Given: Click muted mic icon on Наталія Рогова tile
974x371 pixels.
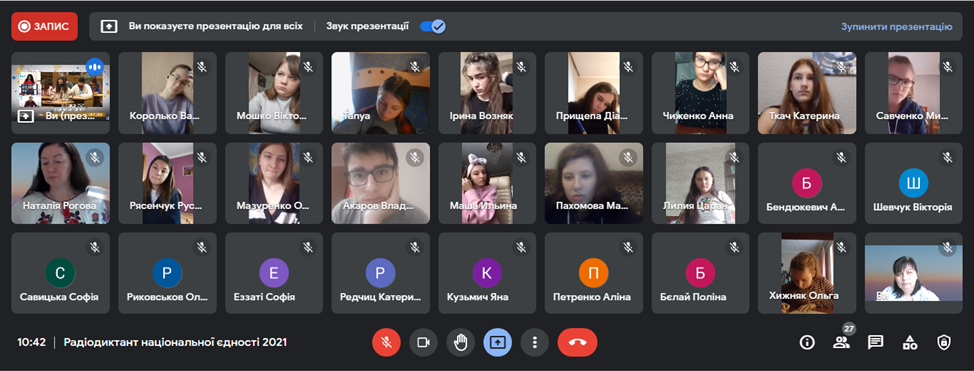Looking at the screenshot, I should point(94,158).
